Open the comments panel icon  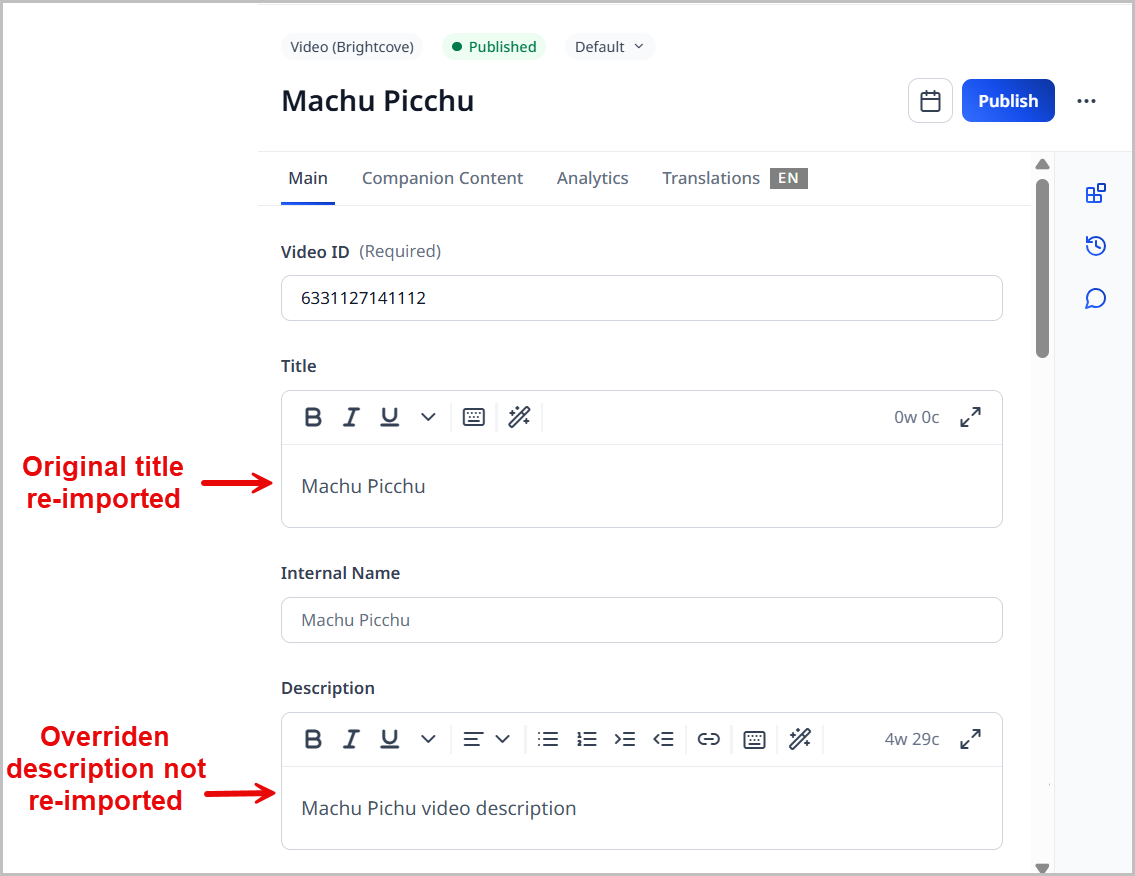click(x=1095, y=299)
